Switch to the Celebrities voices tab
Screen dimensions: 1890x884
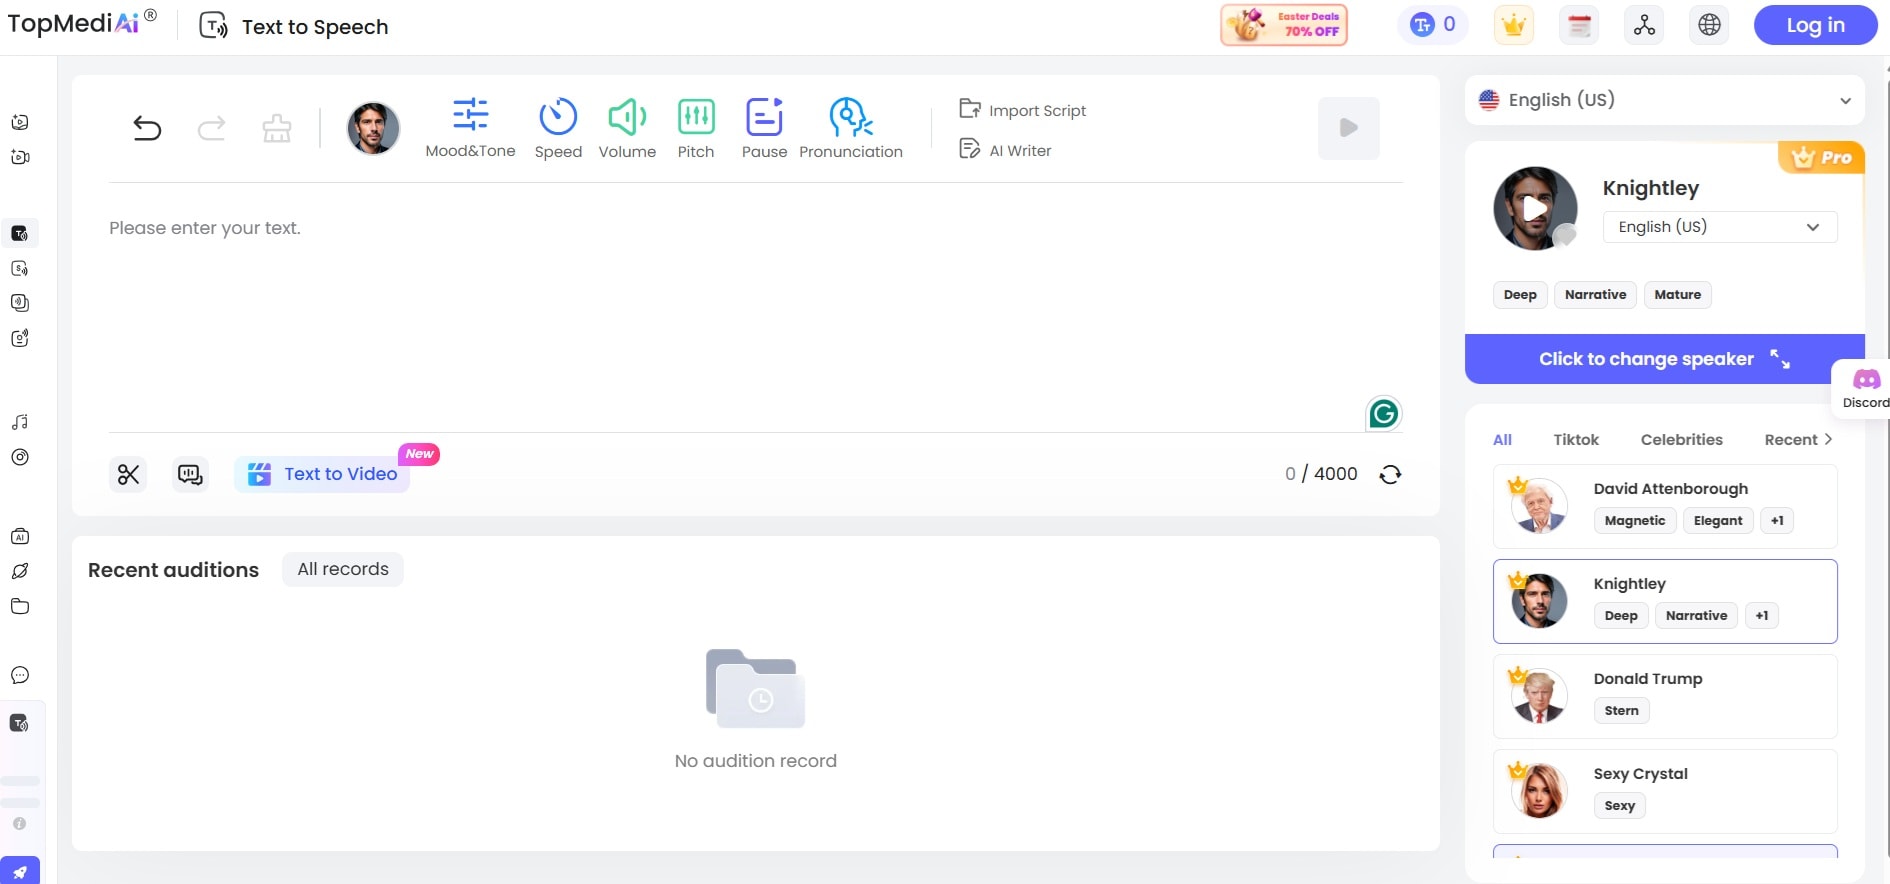[x=1682, y=440]
